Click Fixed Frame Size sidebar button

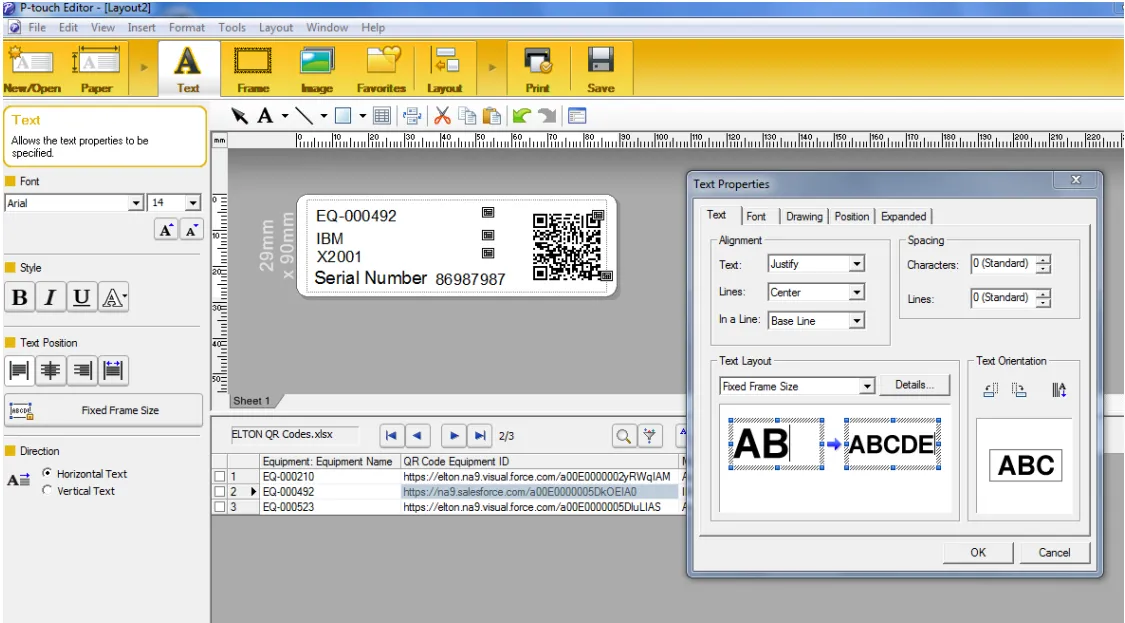[104, 410]
